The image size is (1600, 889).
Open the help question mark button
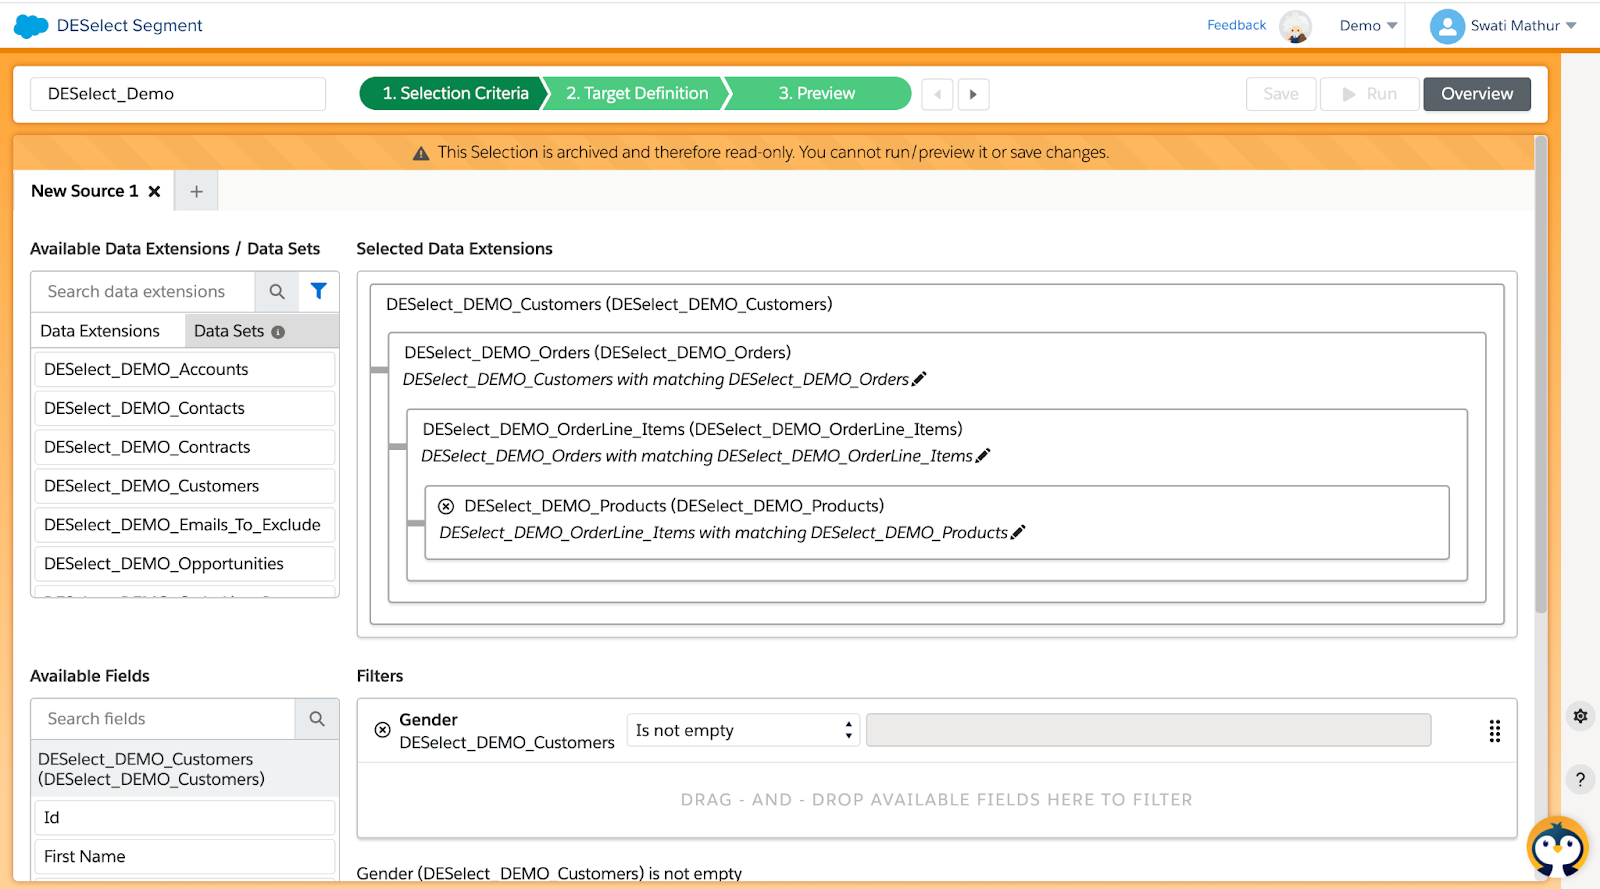[1580, 780]
